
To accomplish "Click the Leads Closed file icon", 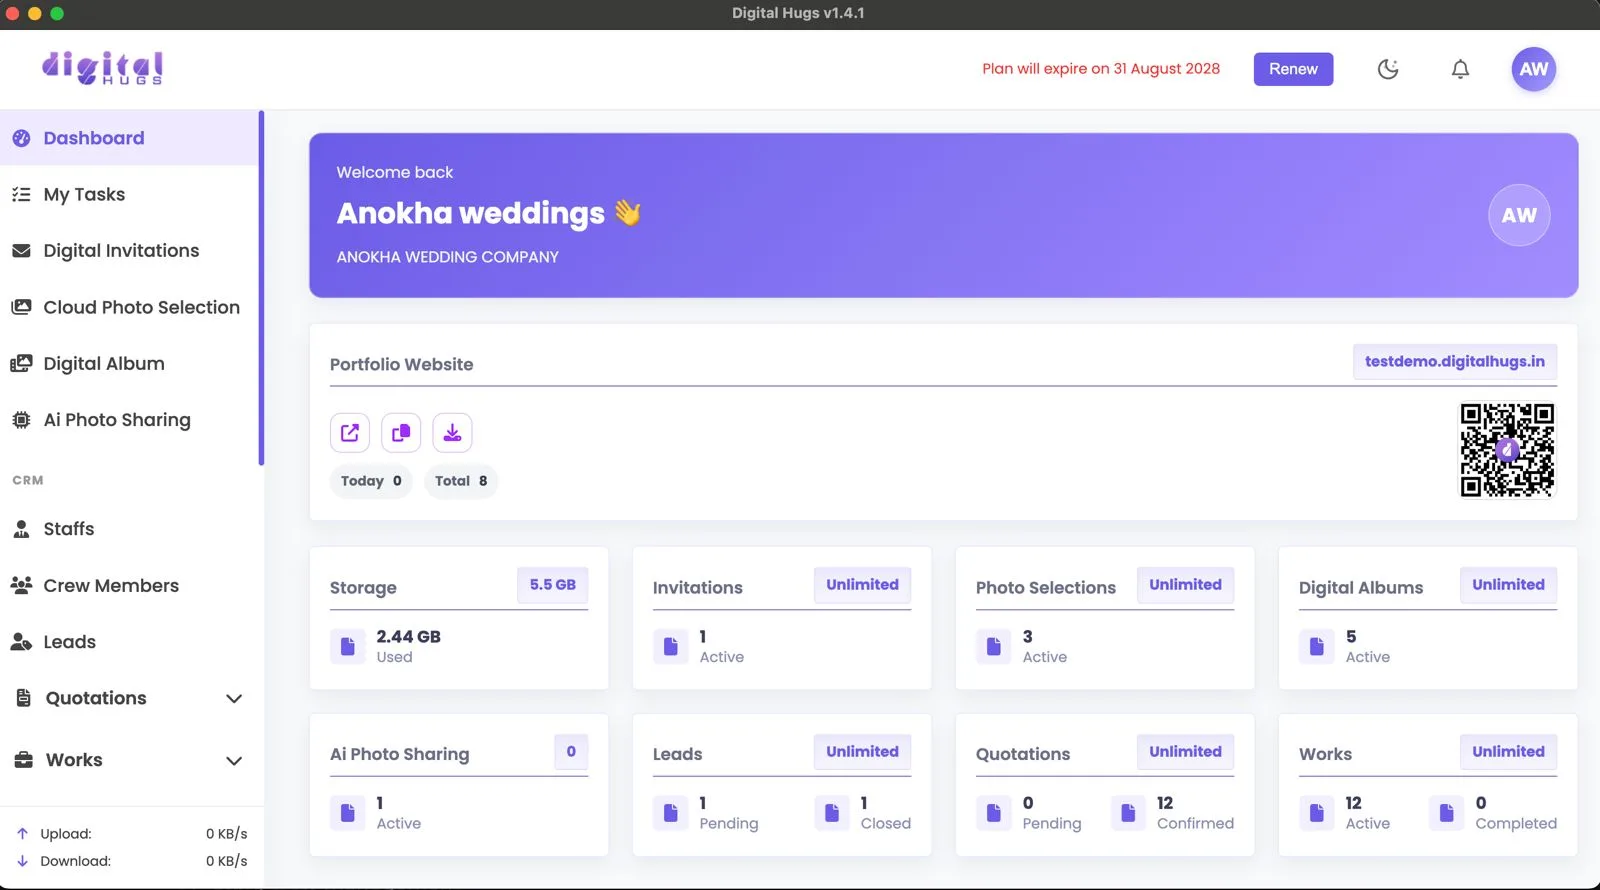I will (x=832, y=813).
